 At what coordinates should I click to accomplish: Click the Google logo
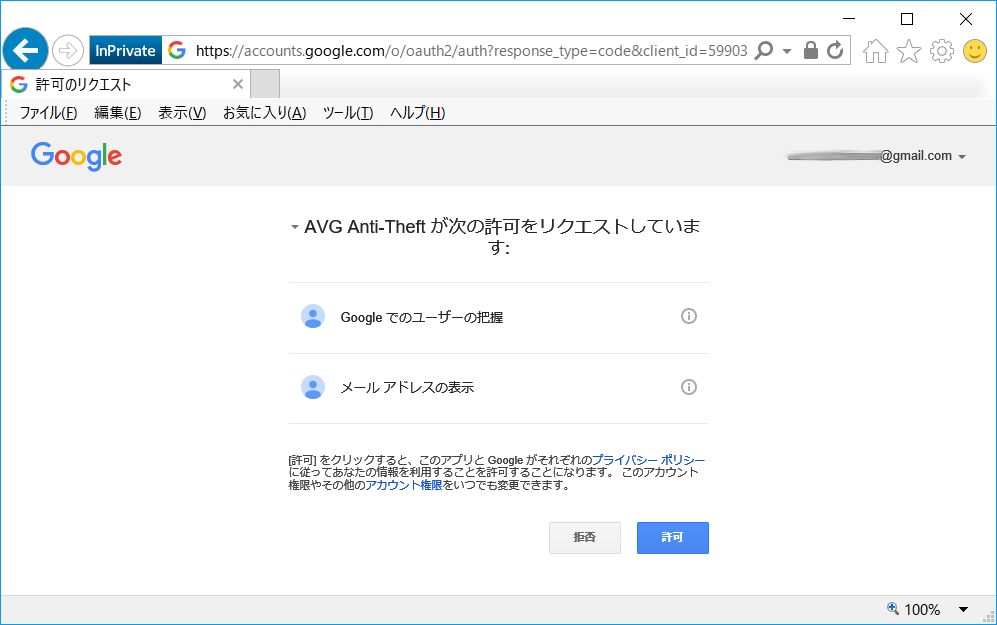coord(76,156)
